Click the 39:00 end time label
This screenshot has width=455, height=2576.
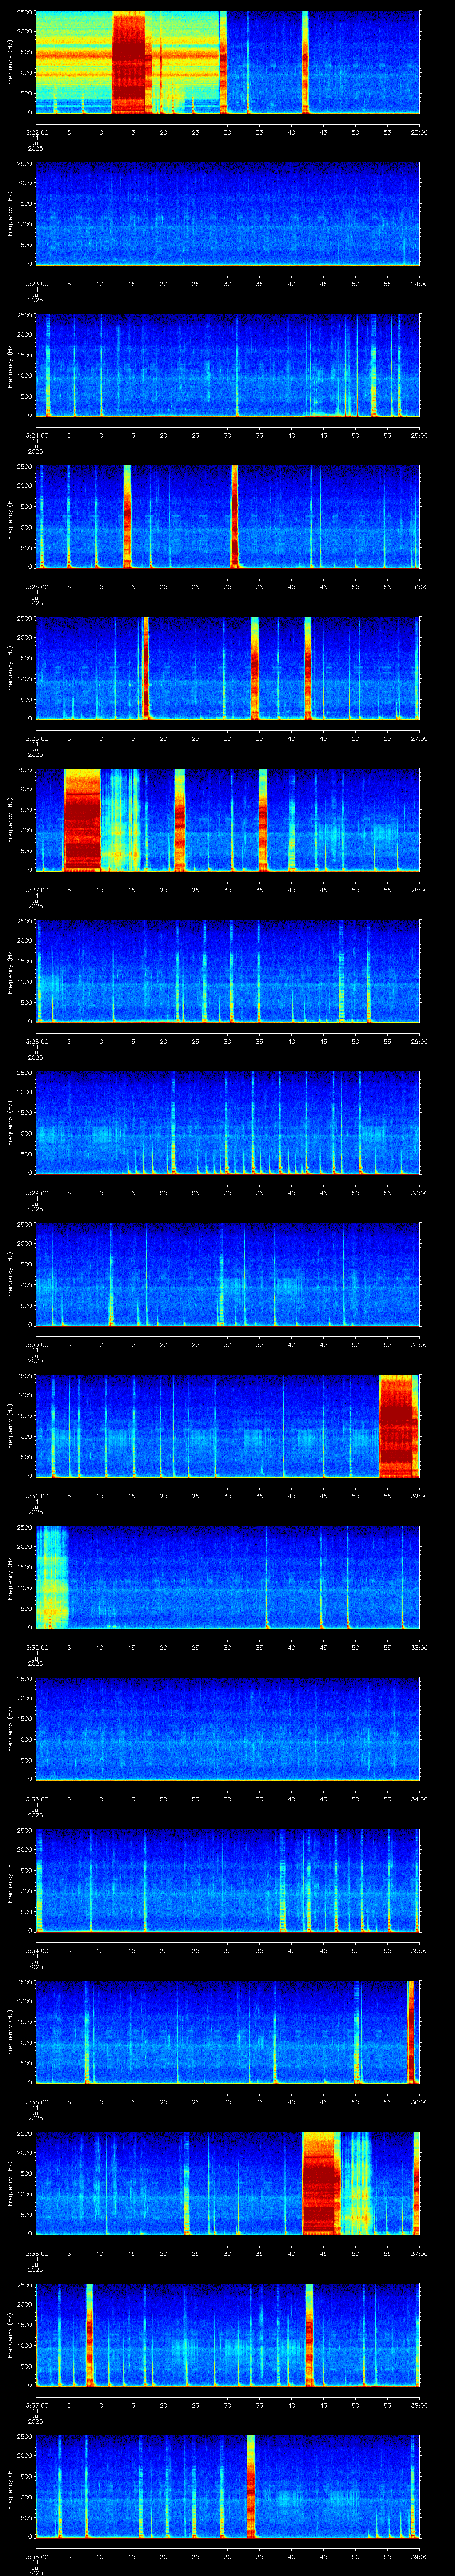[418, 2556]
